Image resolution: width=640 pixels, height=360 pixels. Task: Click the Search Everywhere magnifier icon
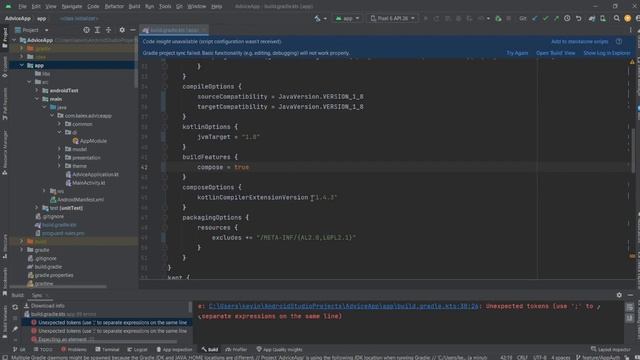[617, 18]
